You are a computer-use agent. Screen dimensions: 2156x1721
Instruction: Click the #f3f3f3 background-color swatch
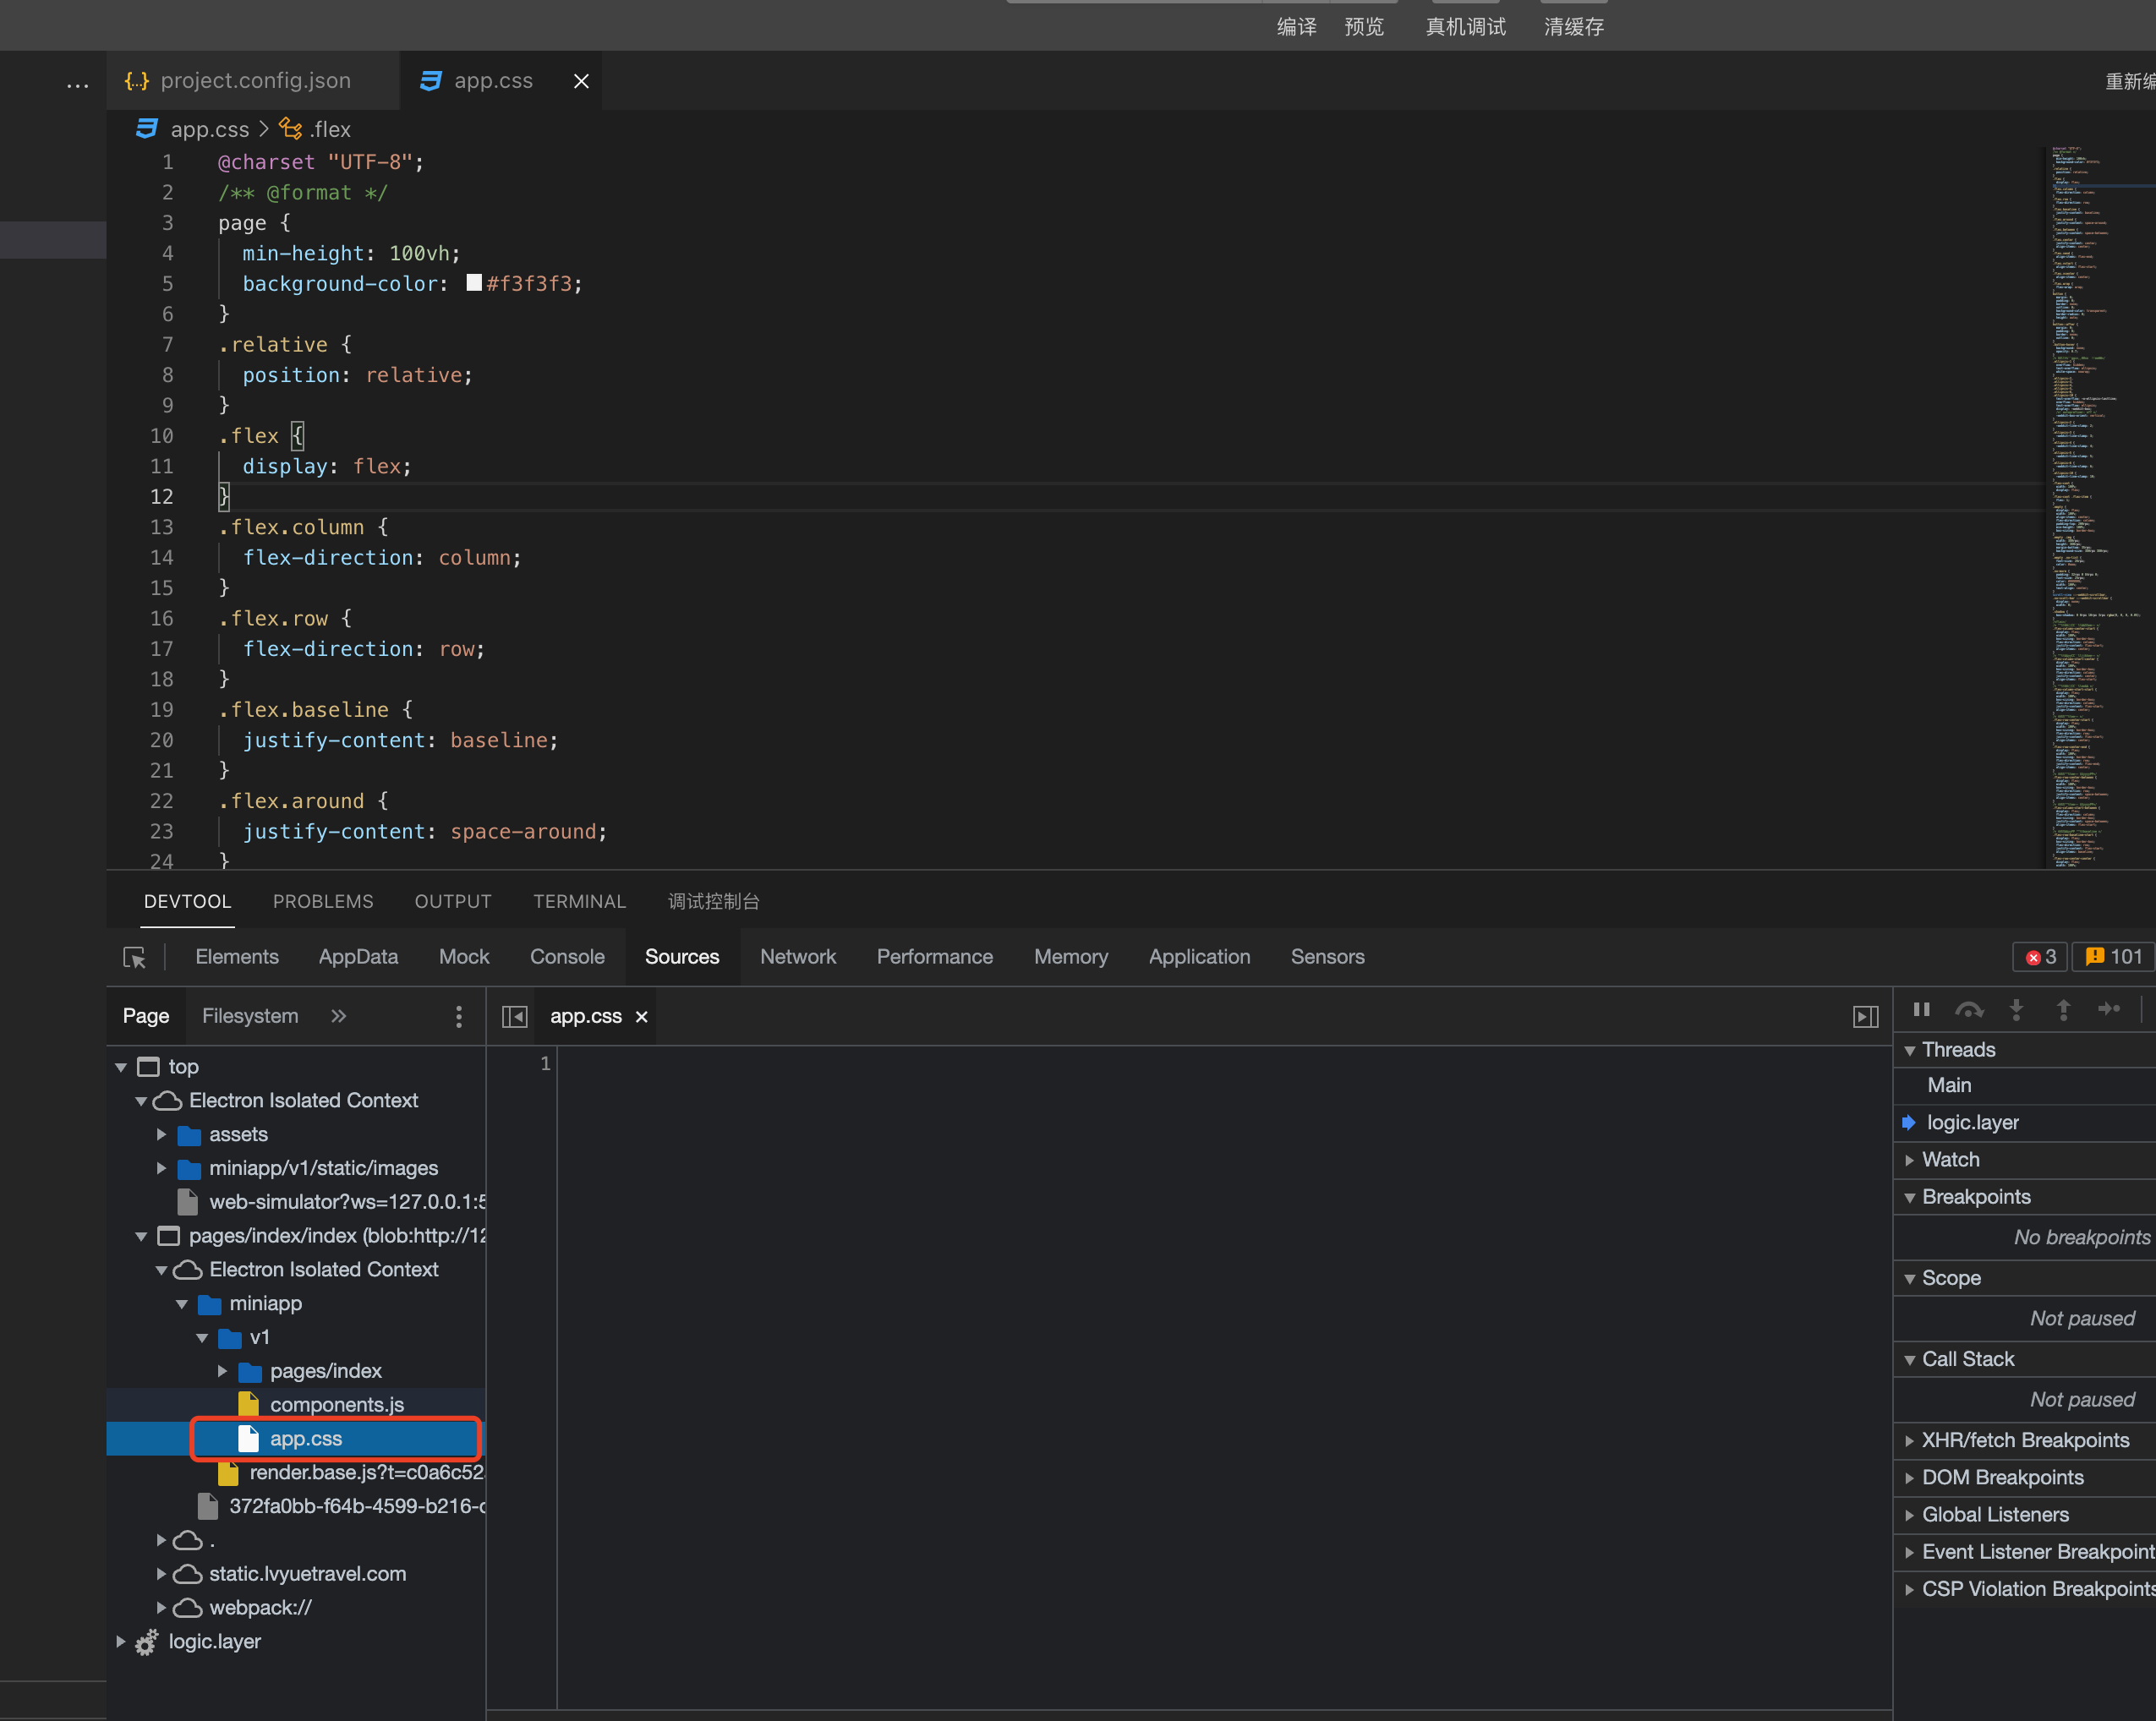tap(473, 283)
